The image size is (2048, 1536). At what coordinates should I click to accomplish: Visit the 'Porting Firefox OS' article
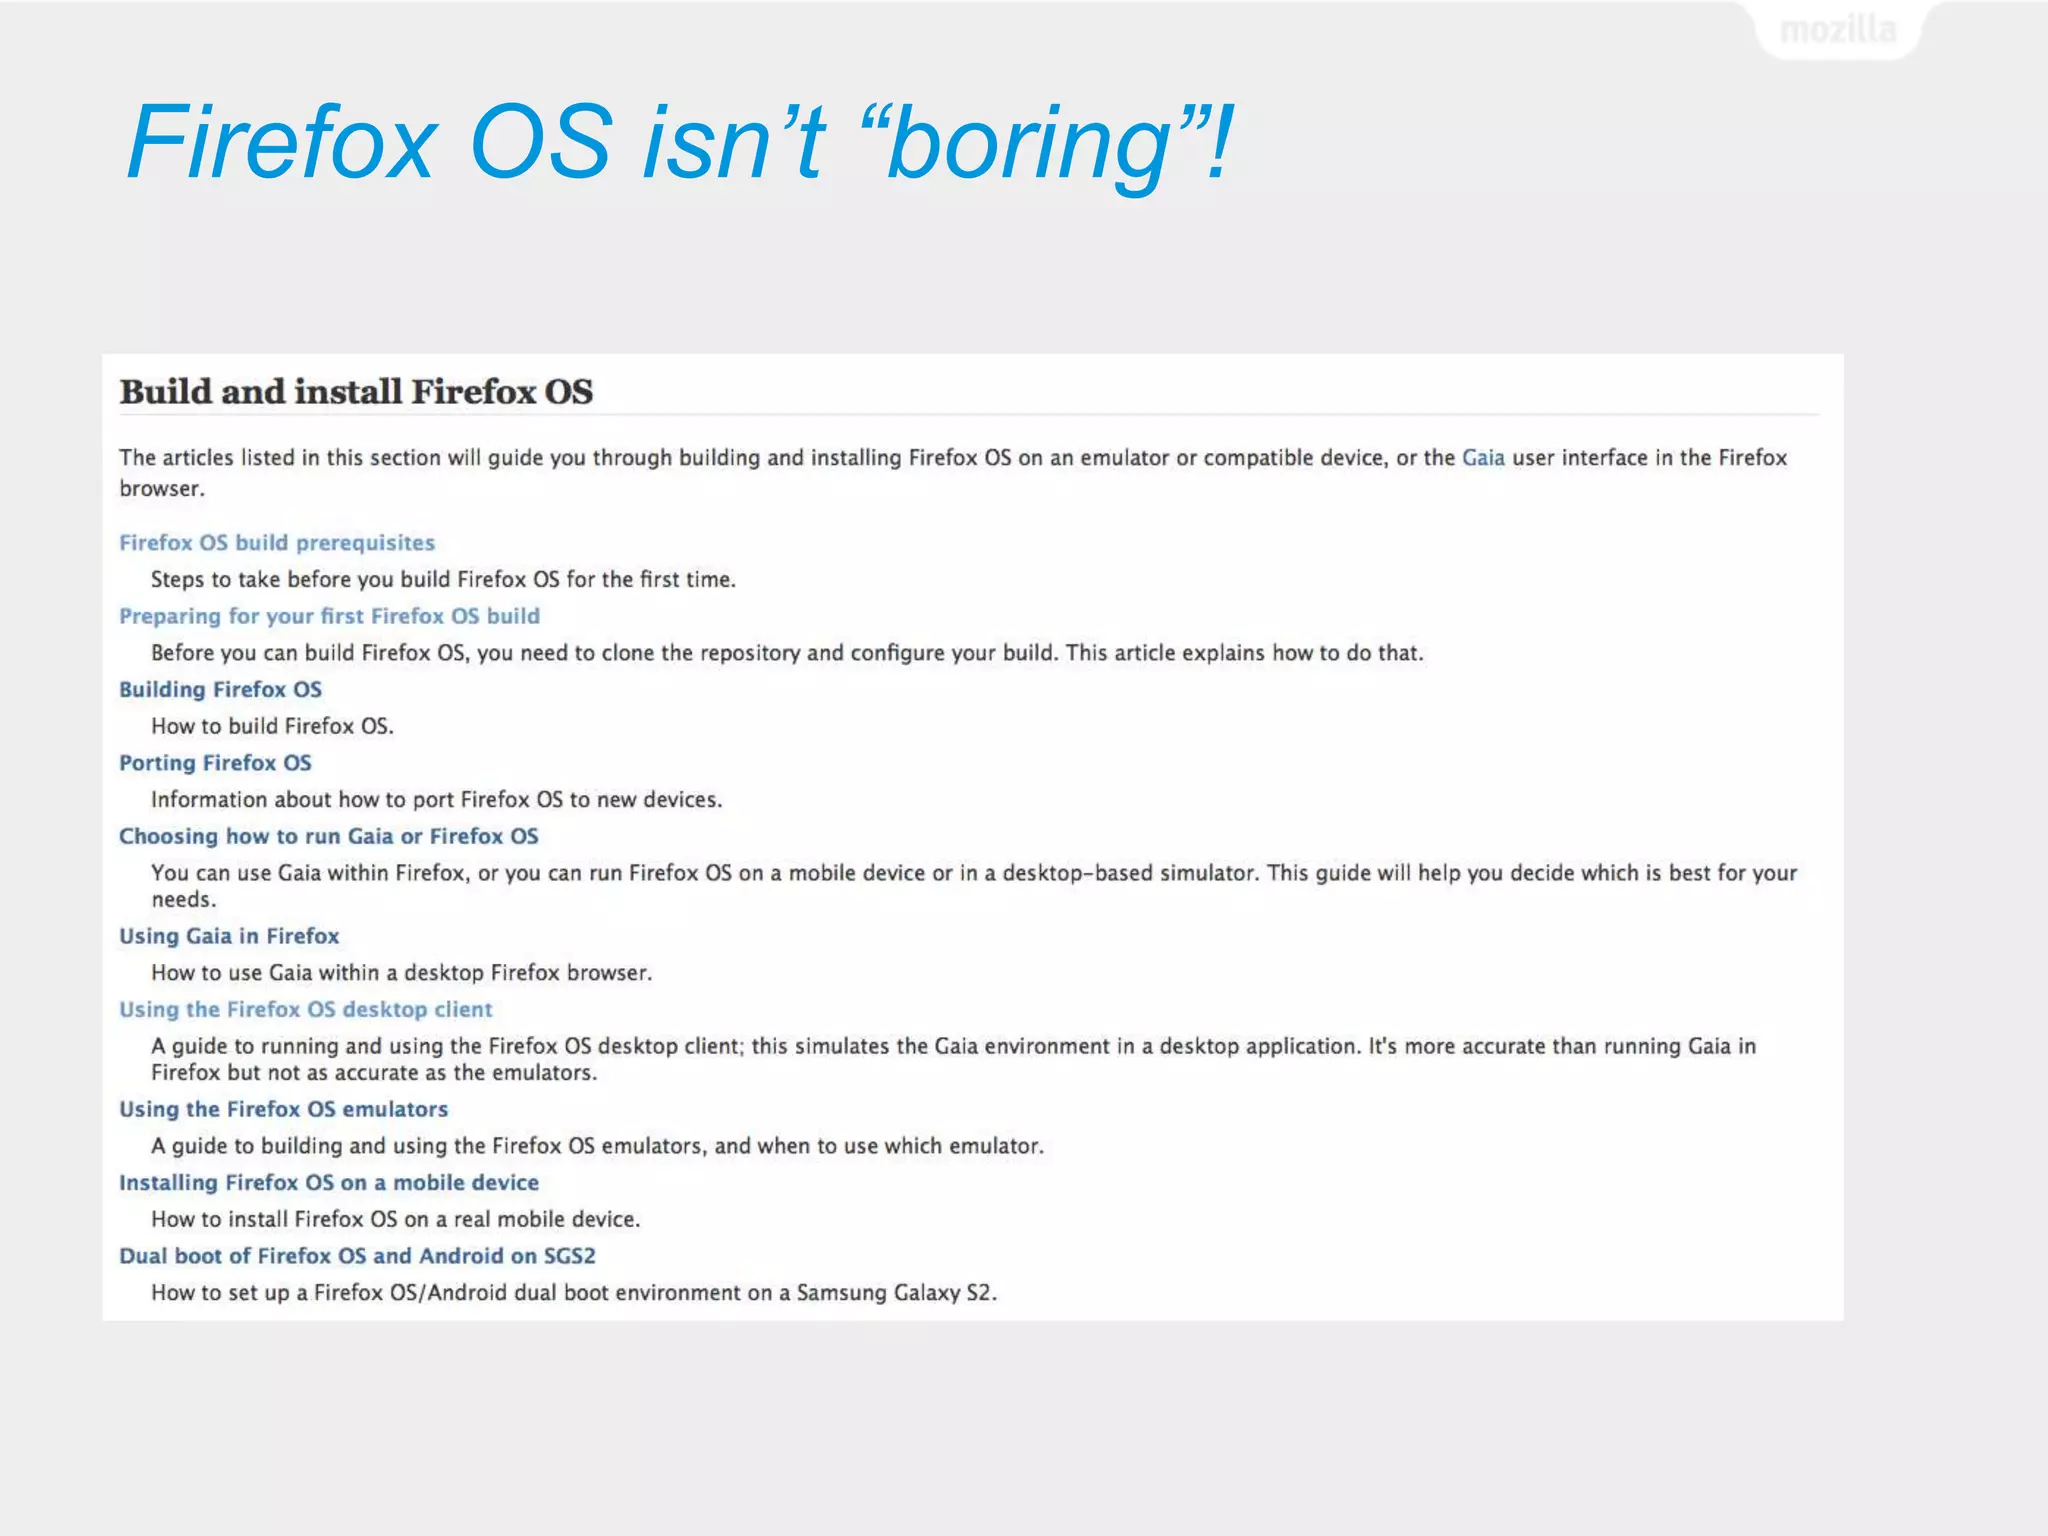point(215,763)
